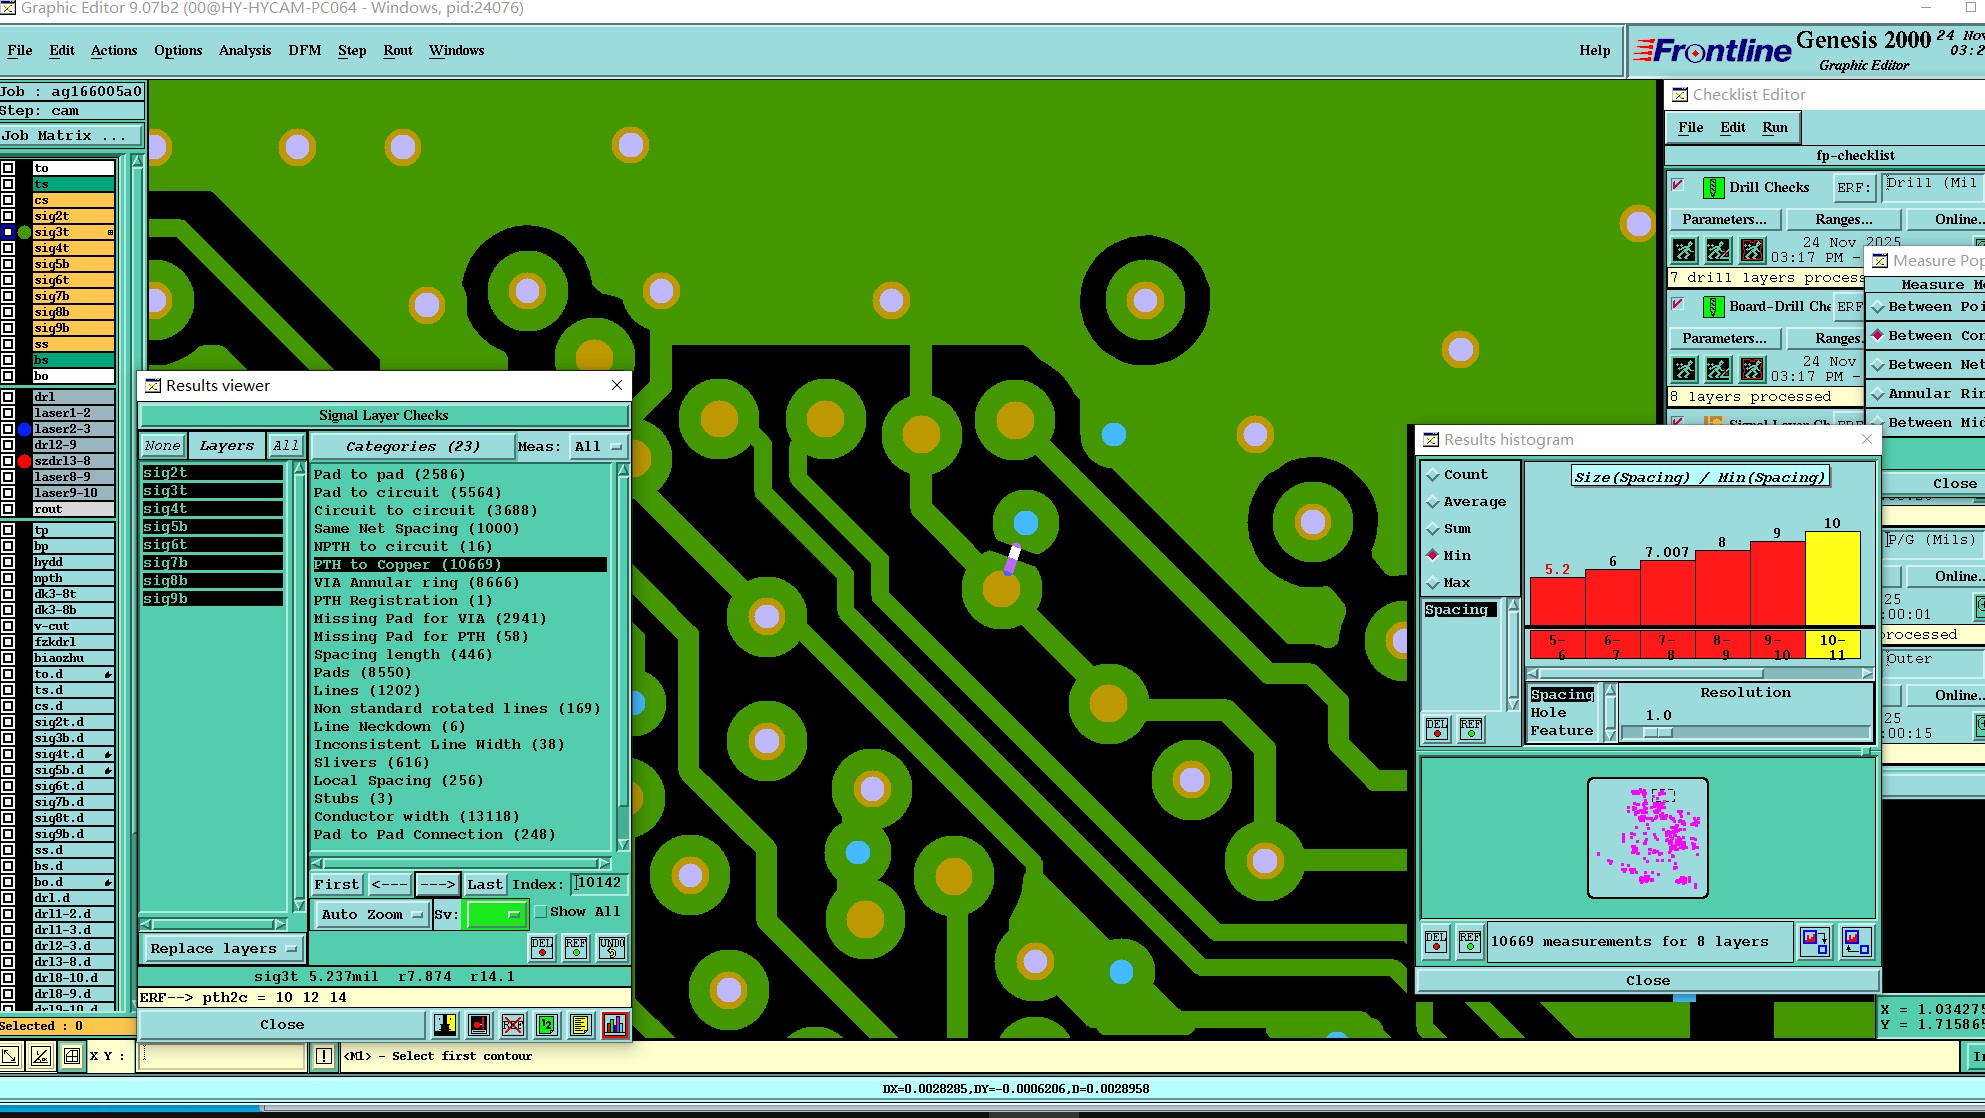
Task: Click the yellow report notes icon
Action: tap(580, 1025)
